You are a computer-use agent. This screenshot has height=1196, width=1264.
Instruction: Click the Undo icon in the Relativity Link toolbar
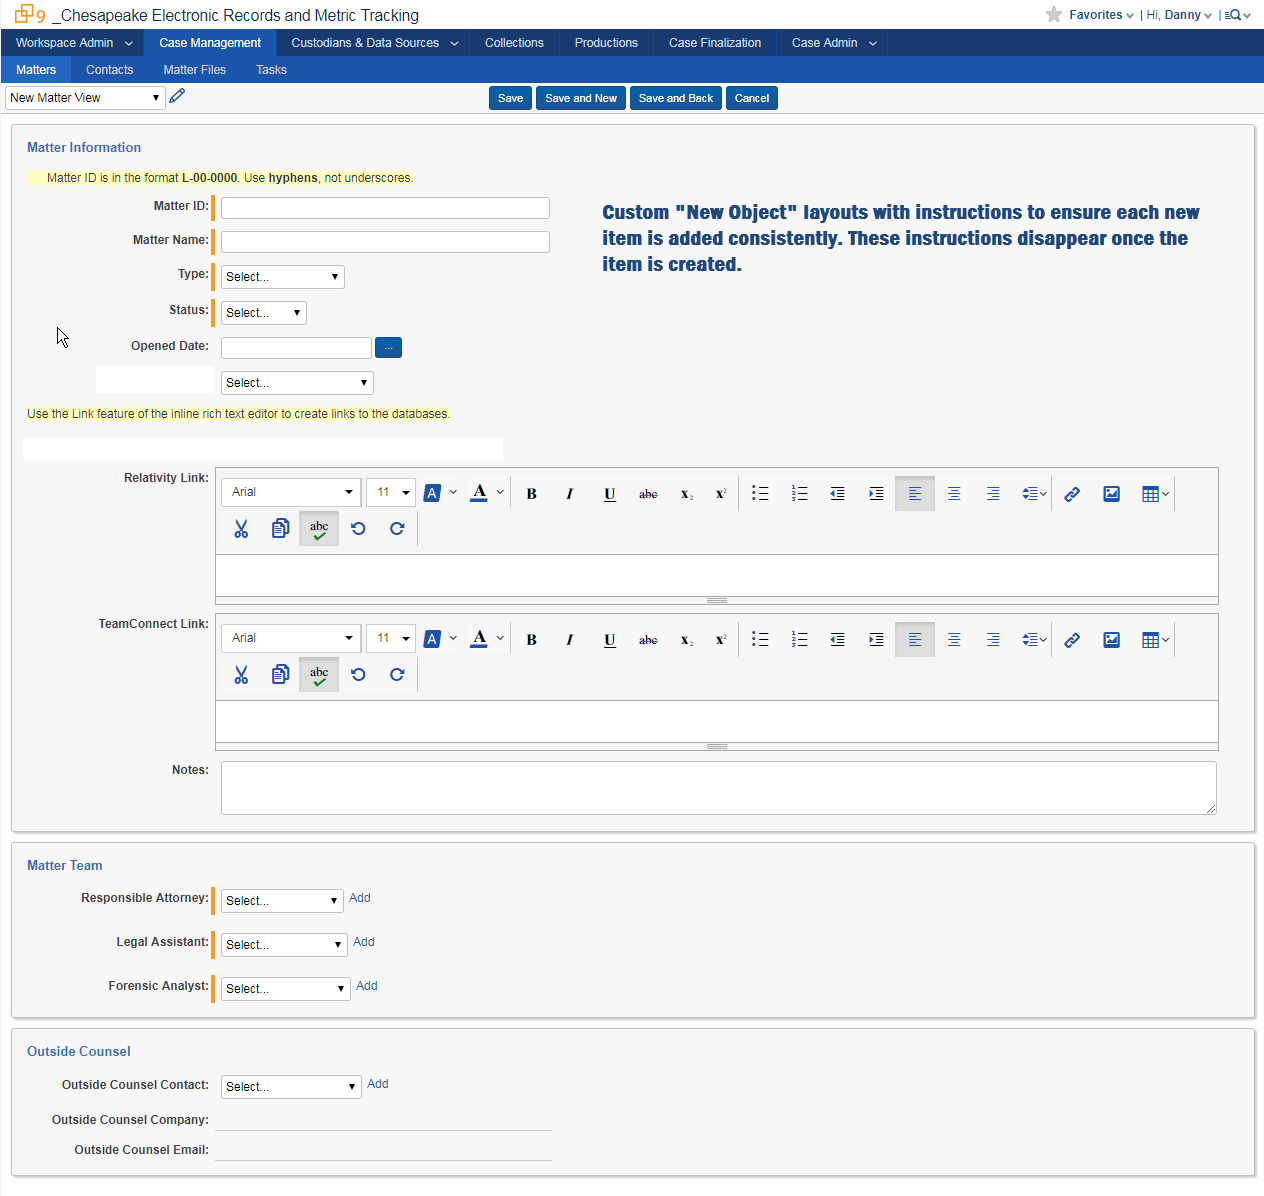[358, 528]
